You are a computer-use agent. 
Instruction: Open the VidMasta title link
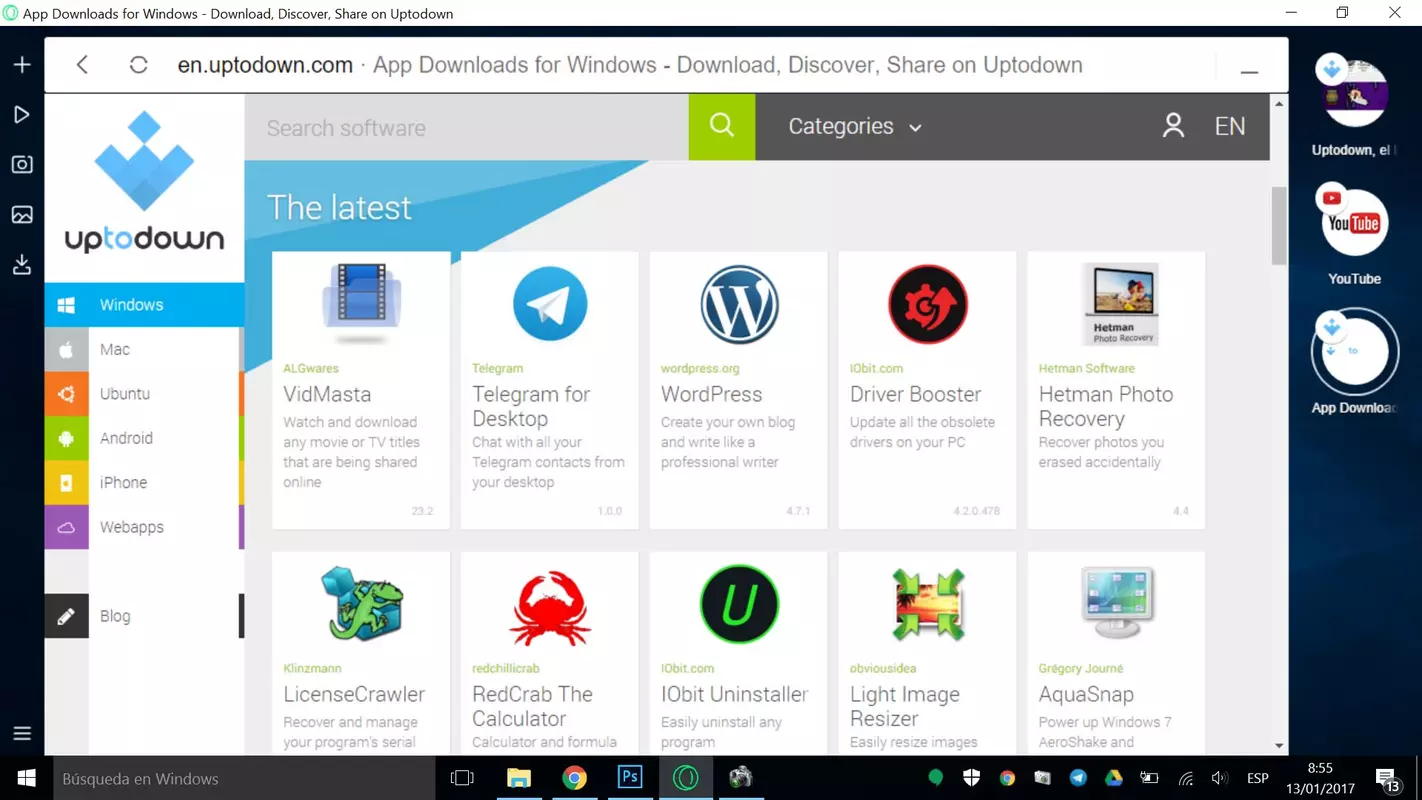click(327, 394)
